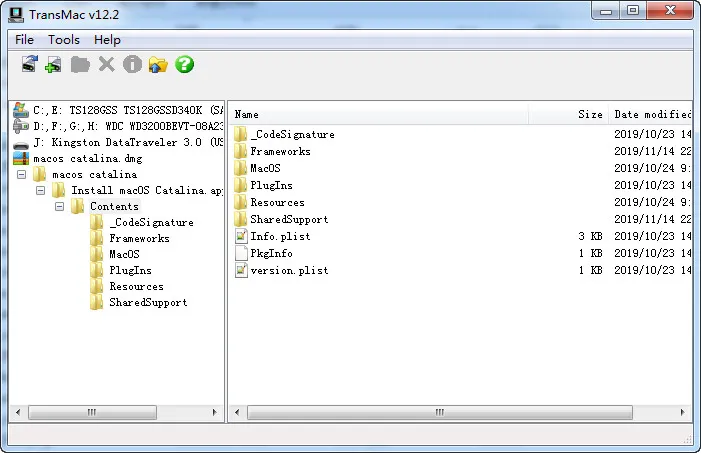
Task: Click the open disk image toolbar icon
Action: pos(54,64)
